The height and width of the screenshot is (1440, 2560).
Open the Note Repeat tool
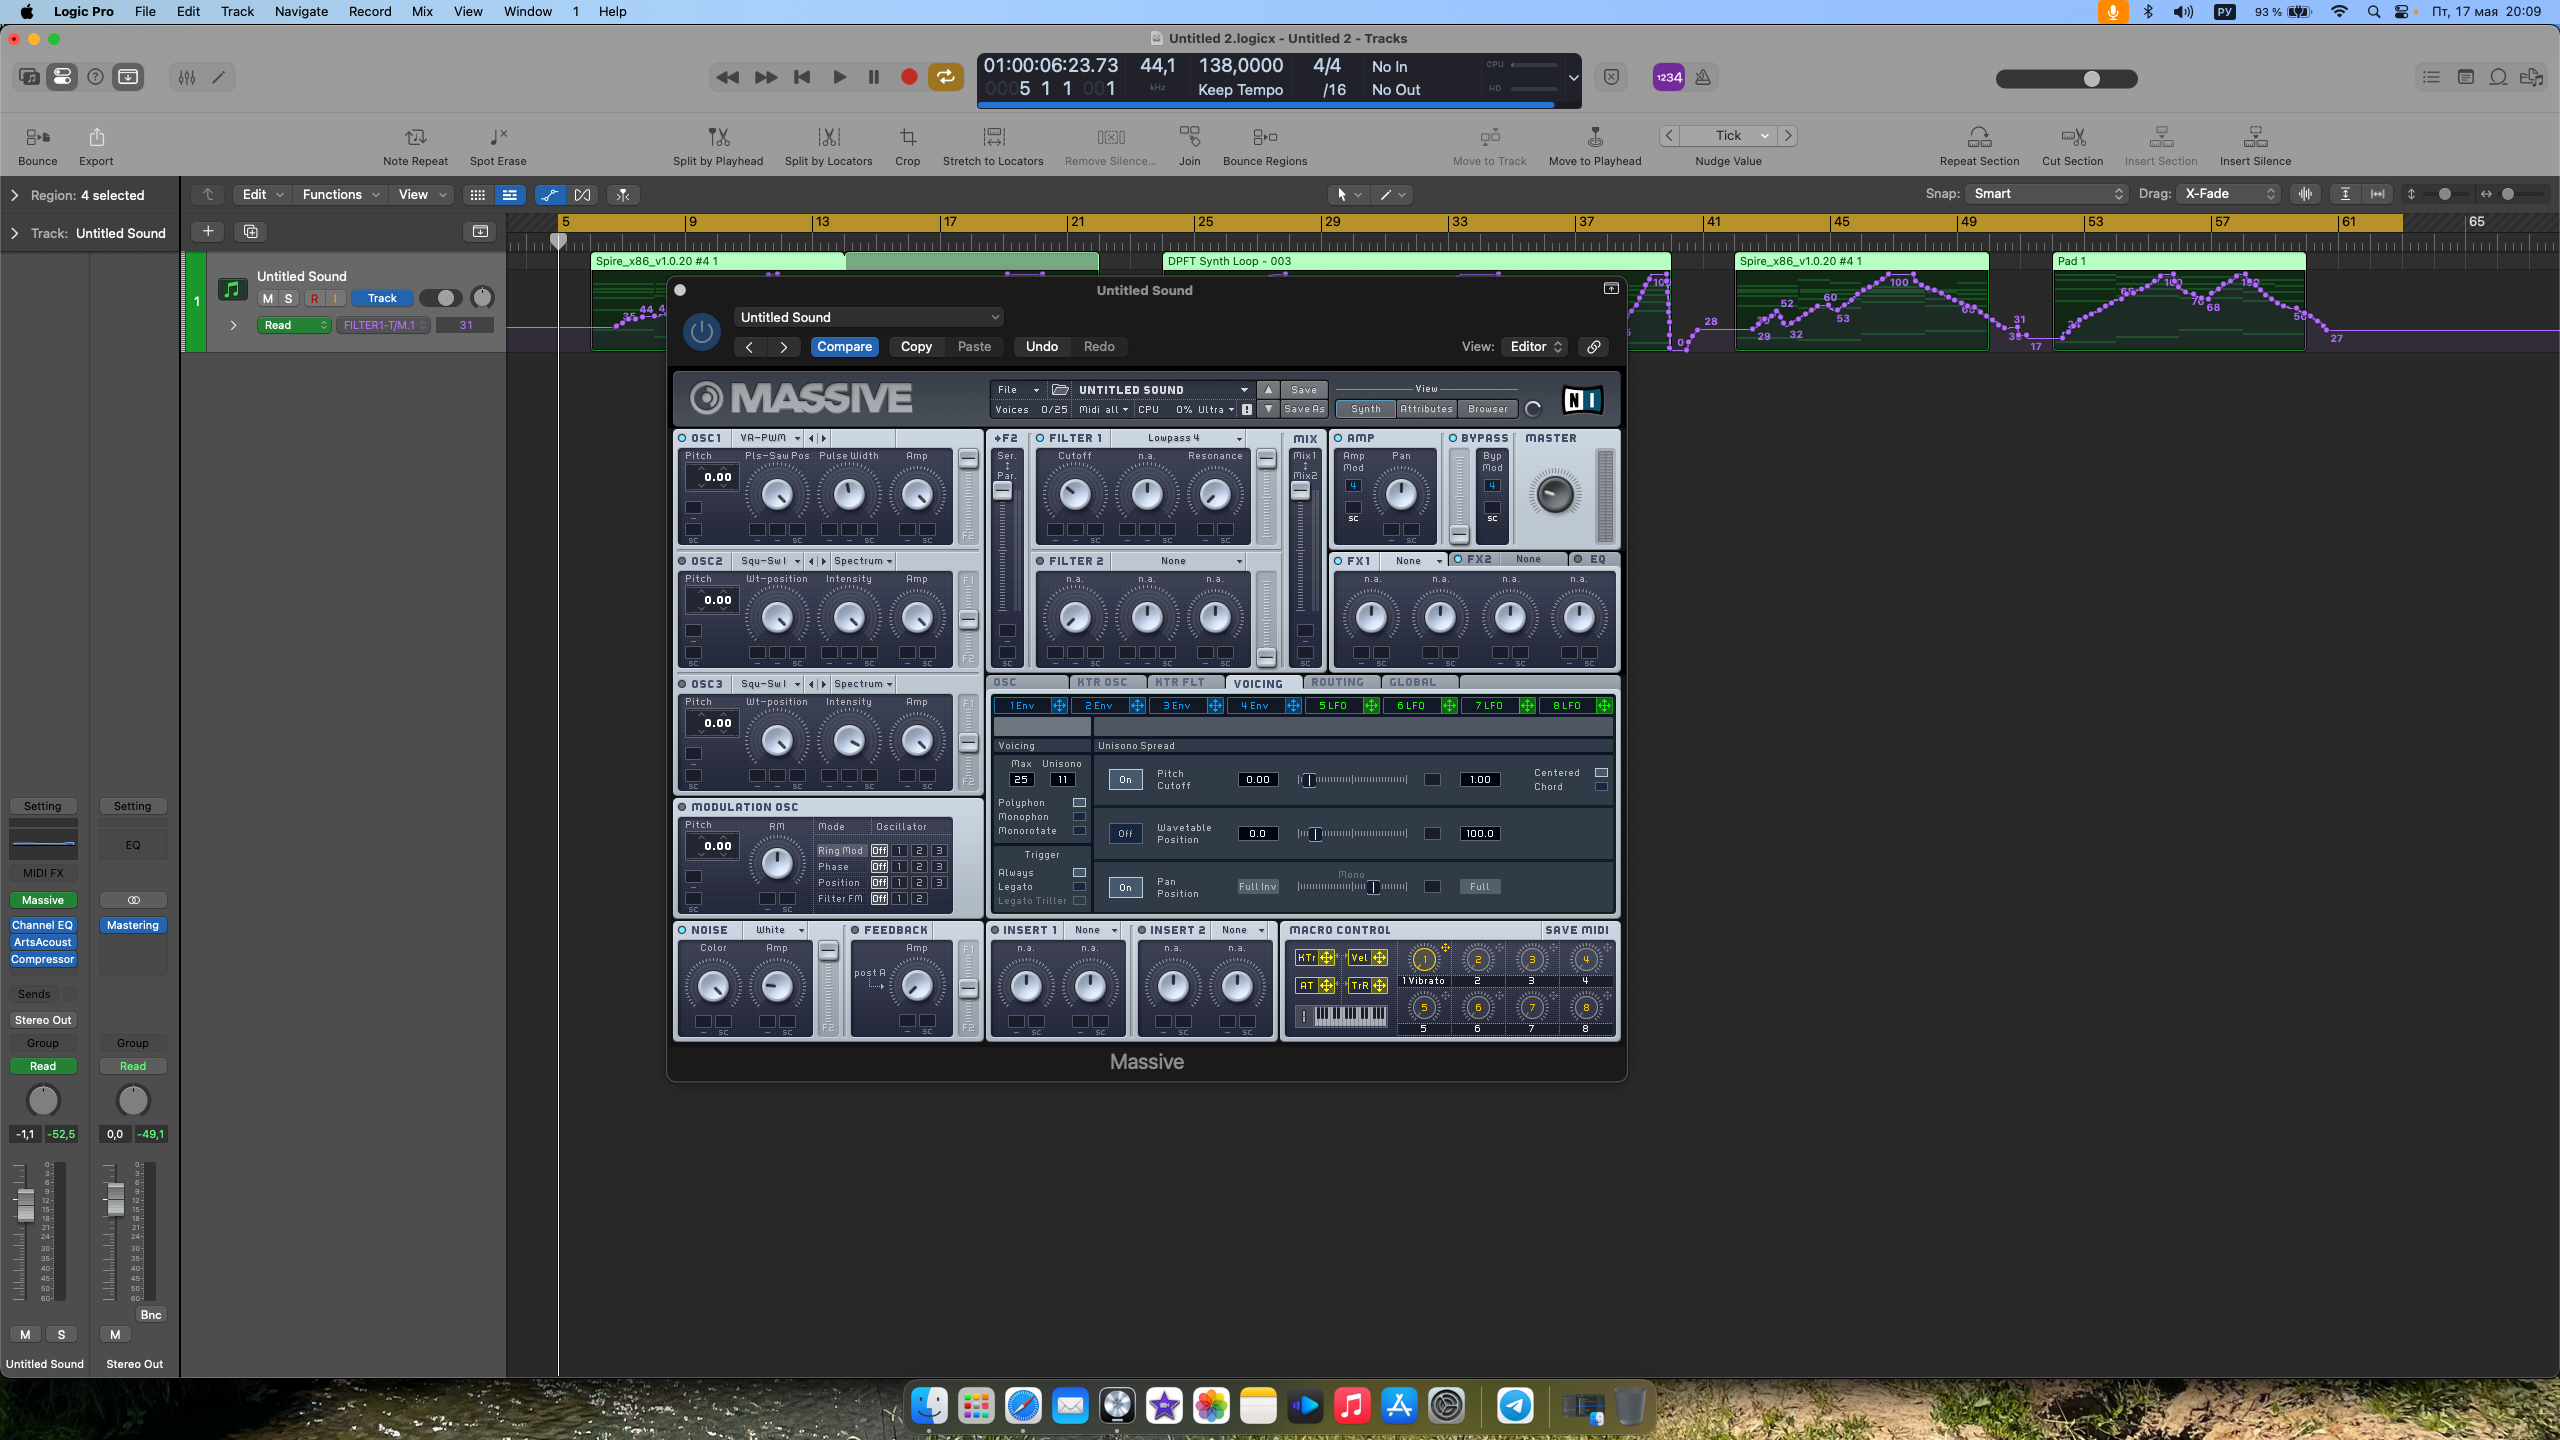415,137
